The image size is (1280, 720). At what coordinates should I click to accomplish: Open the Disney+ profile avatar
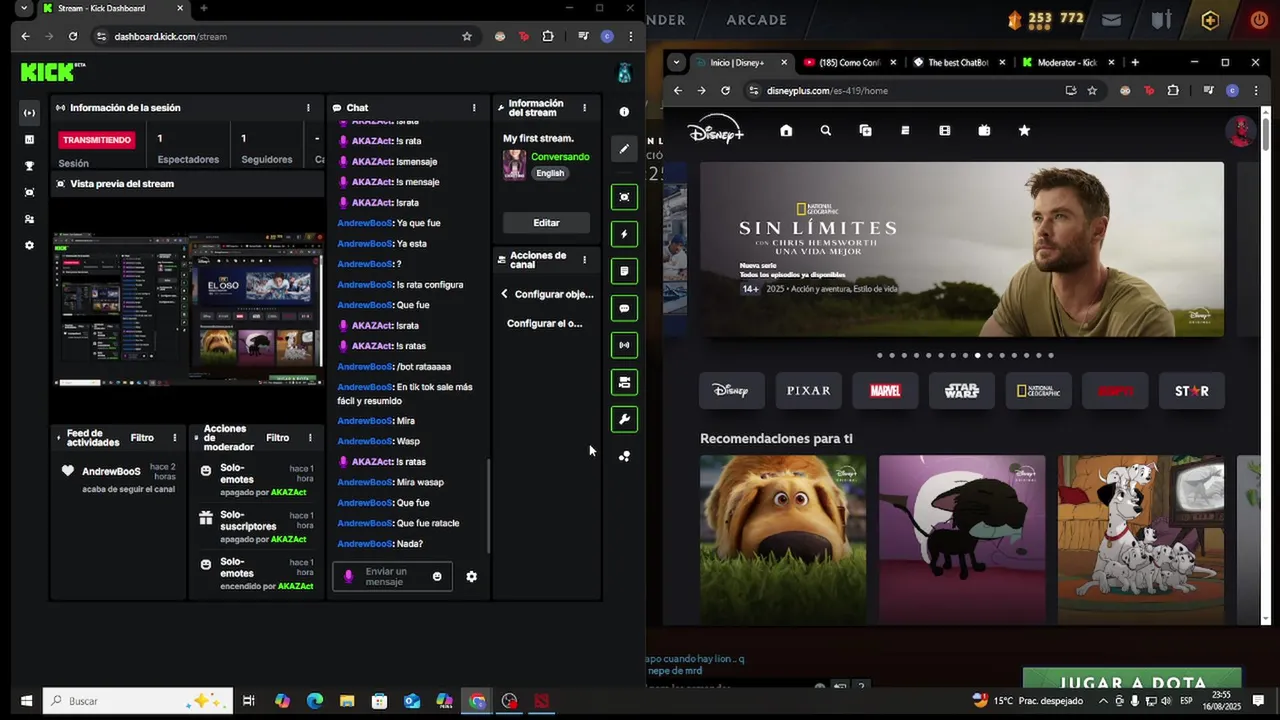pos(1240,131)
